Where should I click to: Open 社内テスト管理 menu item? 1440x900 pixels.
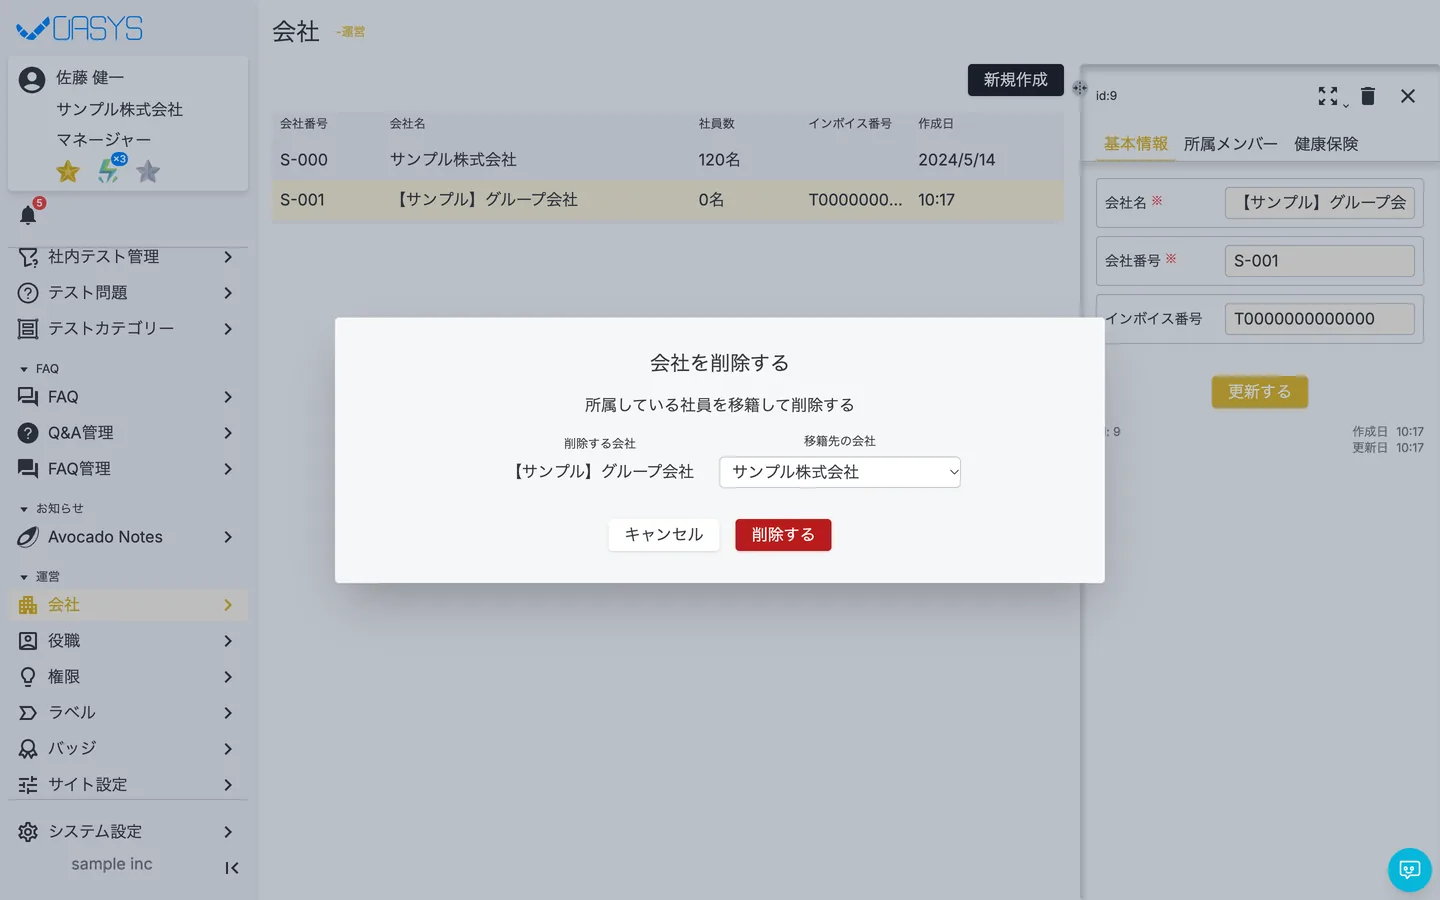[x=128, y=257]
